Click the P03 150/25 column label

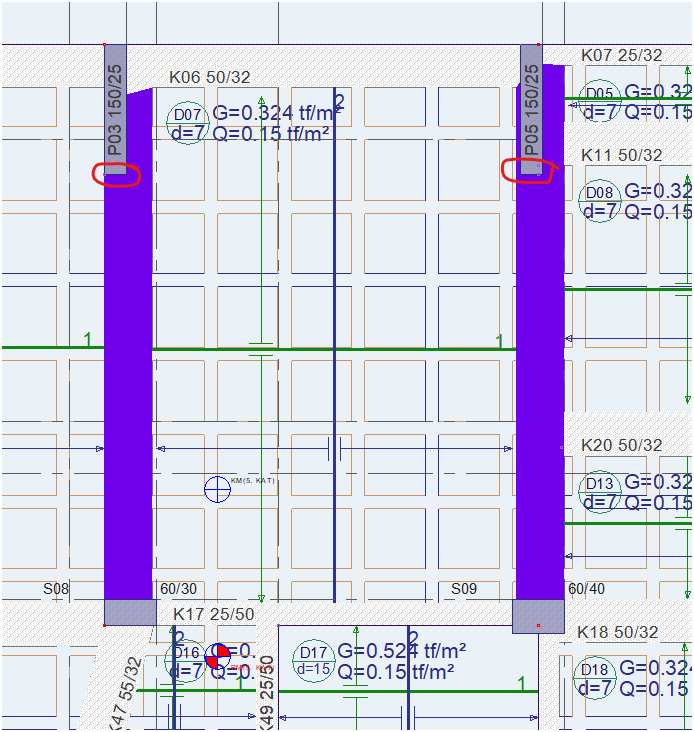coord(115,111)
